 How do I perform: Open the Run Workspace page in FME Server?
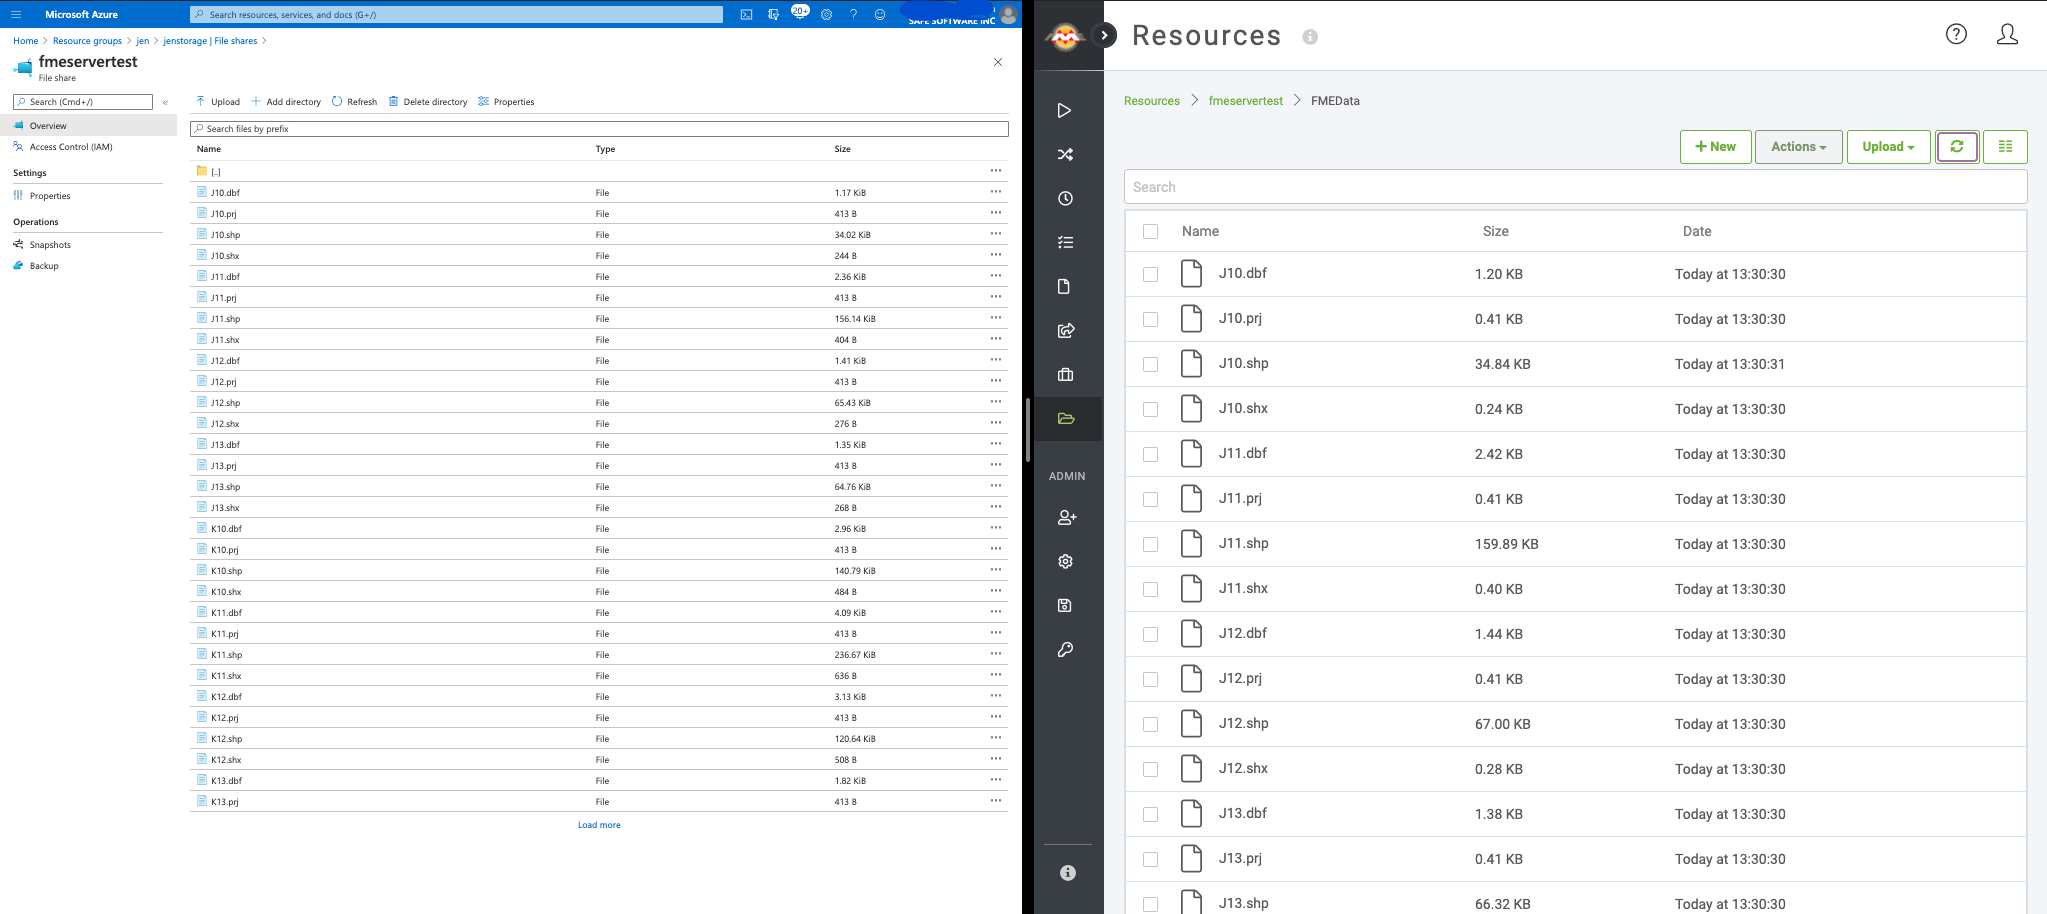[1065, 110]
